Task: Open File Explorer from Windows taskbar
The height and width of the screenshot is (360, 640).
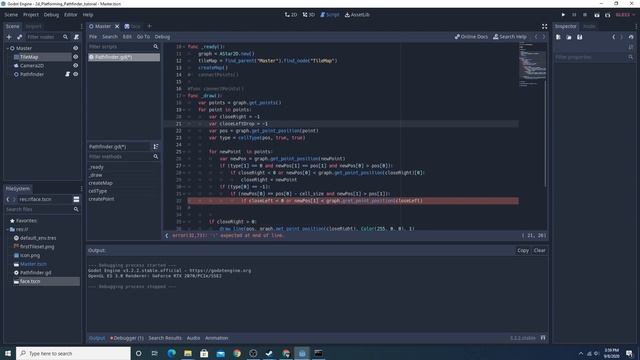Action: coord(188,353)
